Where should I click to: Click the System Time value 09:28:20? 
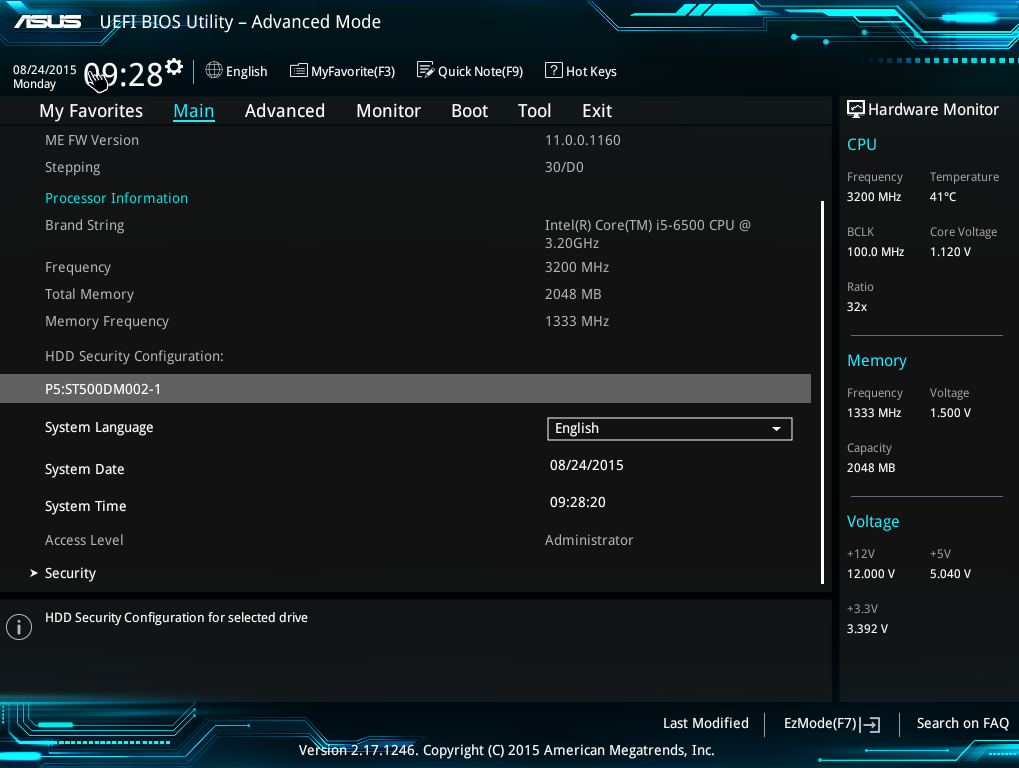(x=577, y=502)
